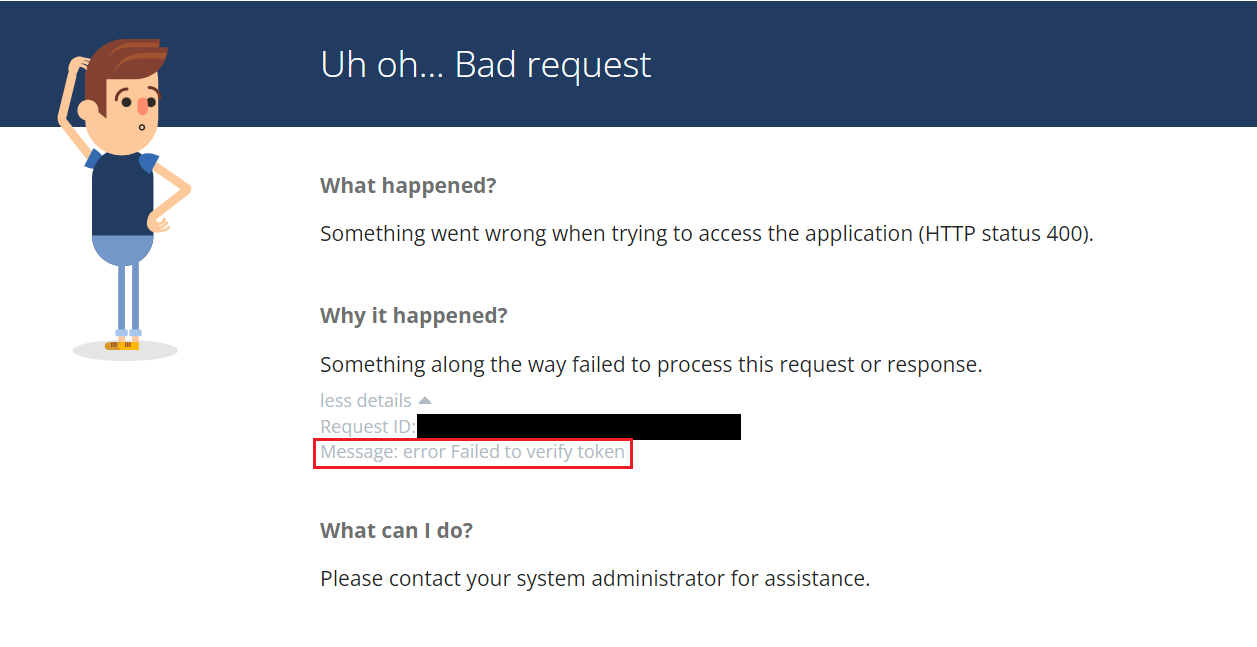Collapse the "less details" section

(x=366, y=400)
